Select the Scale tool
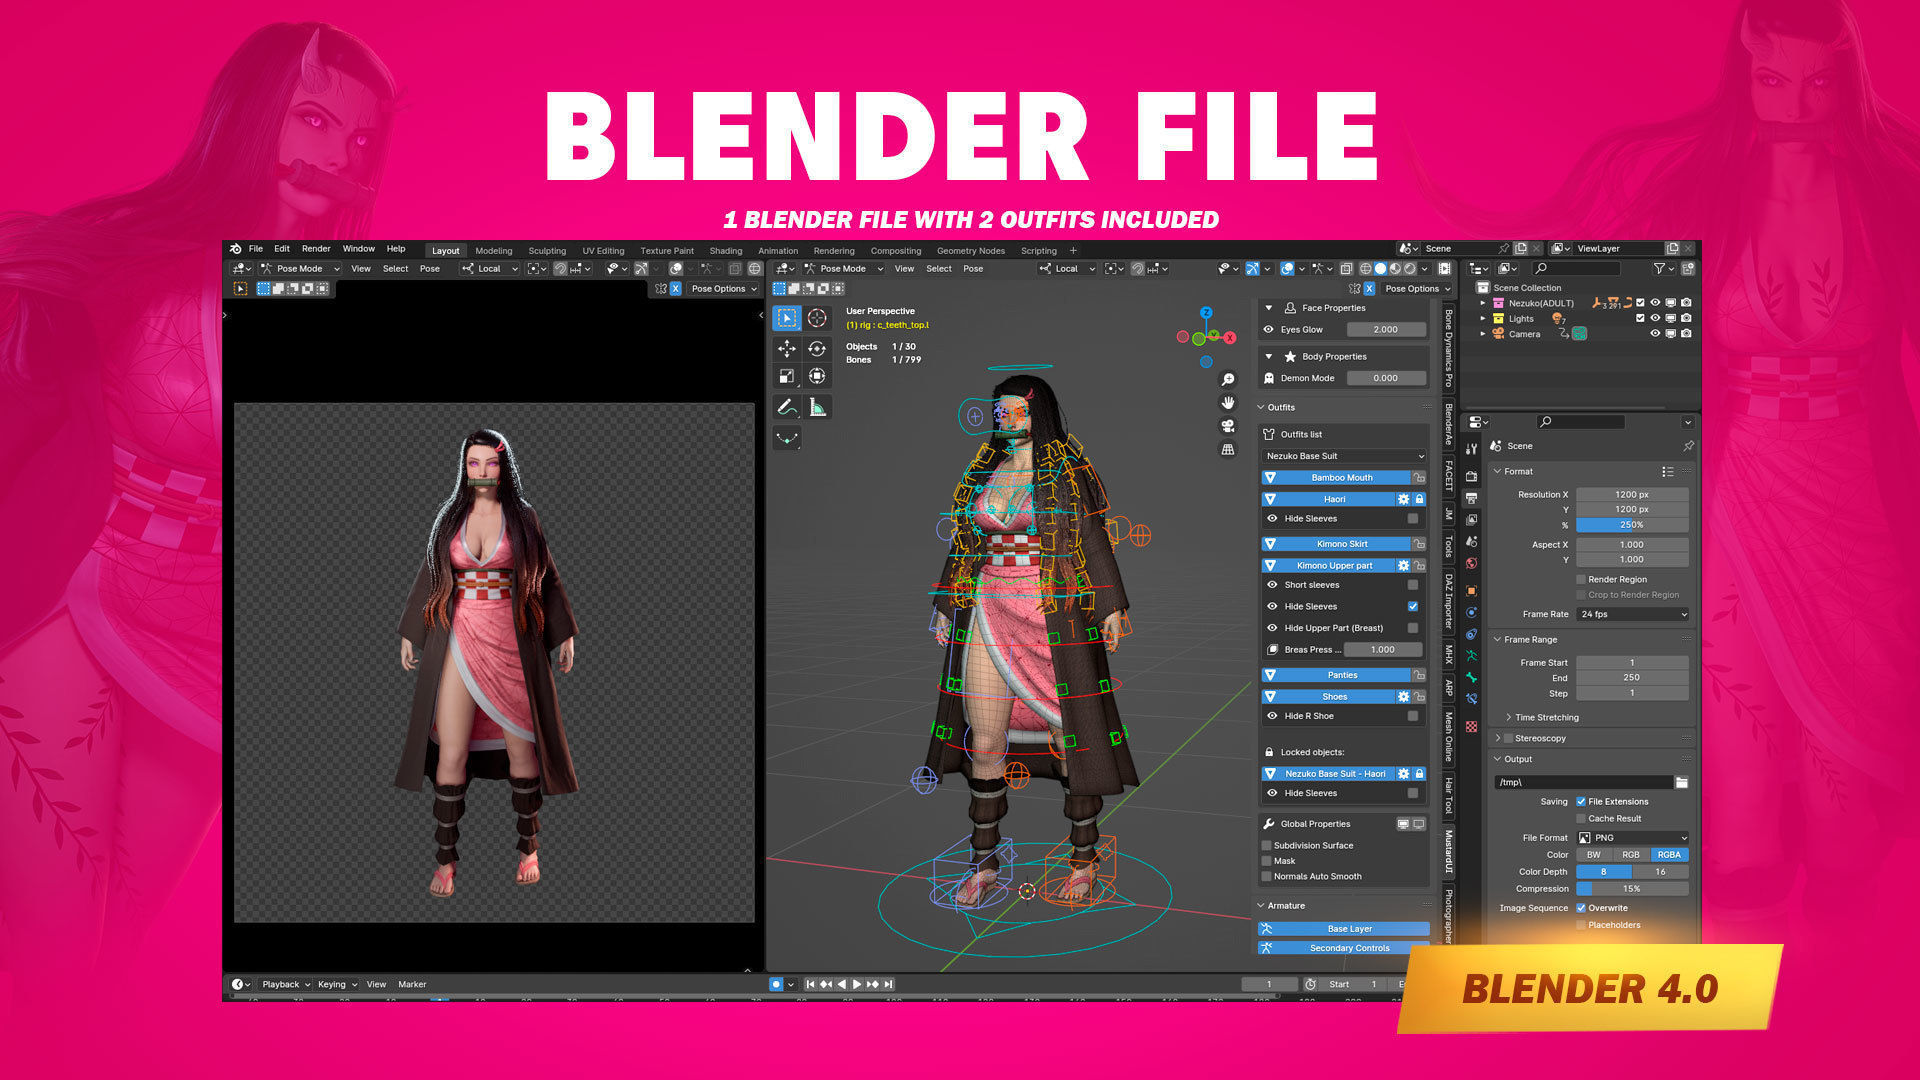1920x1080 pixels. (787, 376)
